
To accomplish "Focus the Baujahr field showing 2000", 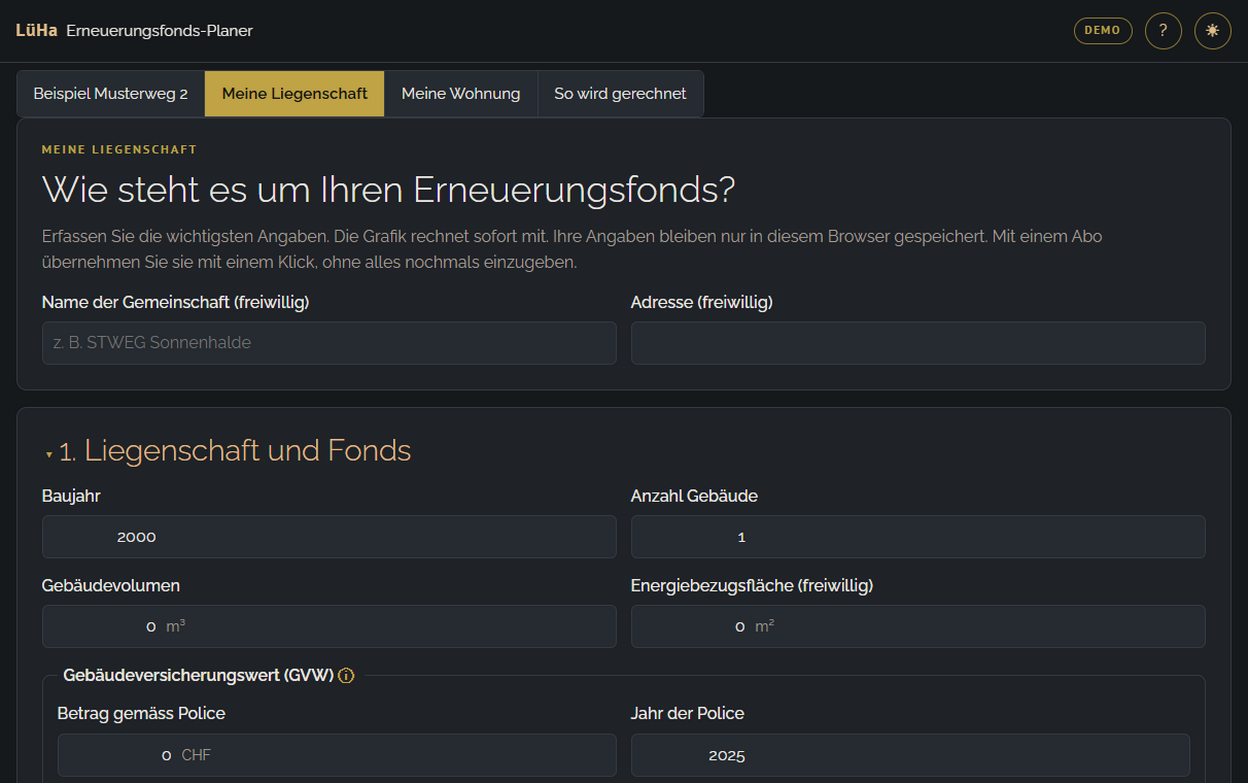I will coord(329,537).
